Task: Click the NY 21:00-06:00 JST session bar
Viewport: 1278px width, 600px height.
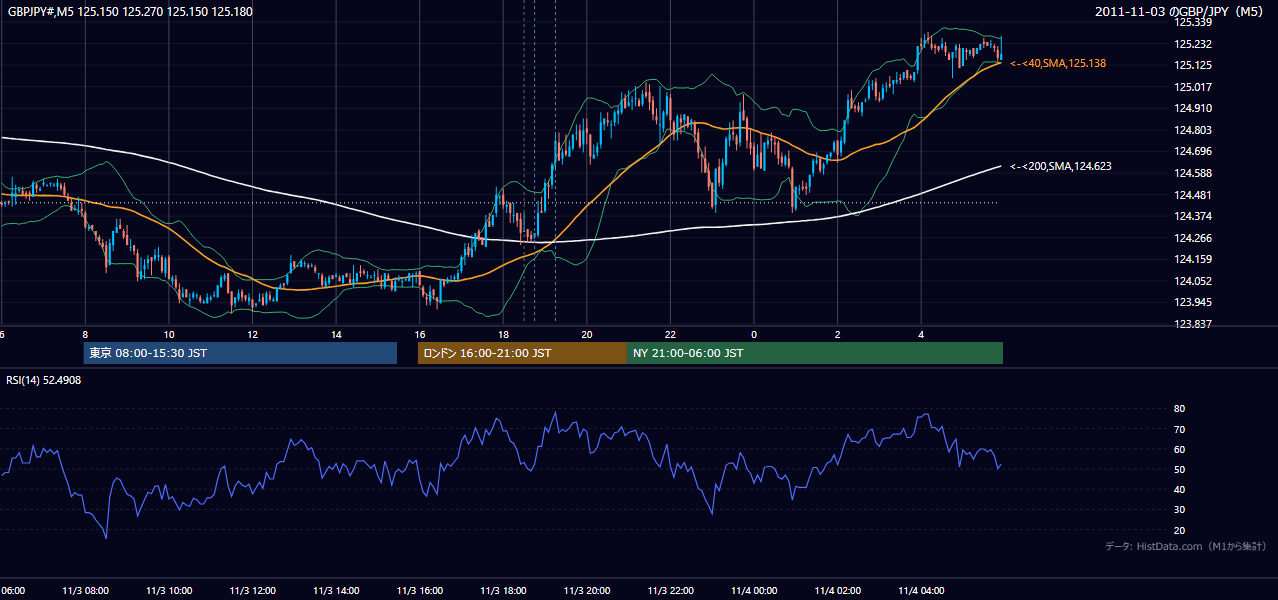Action: 815,353
